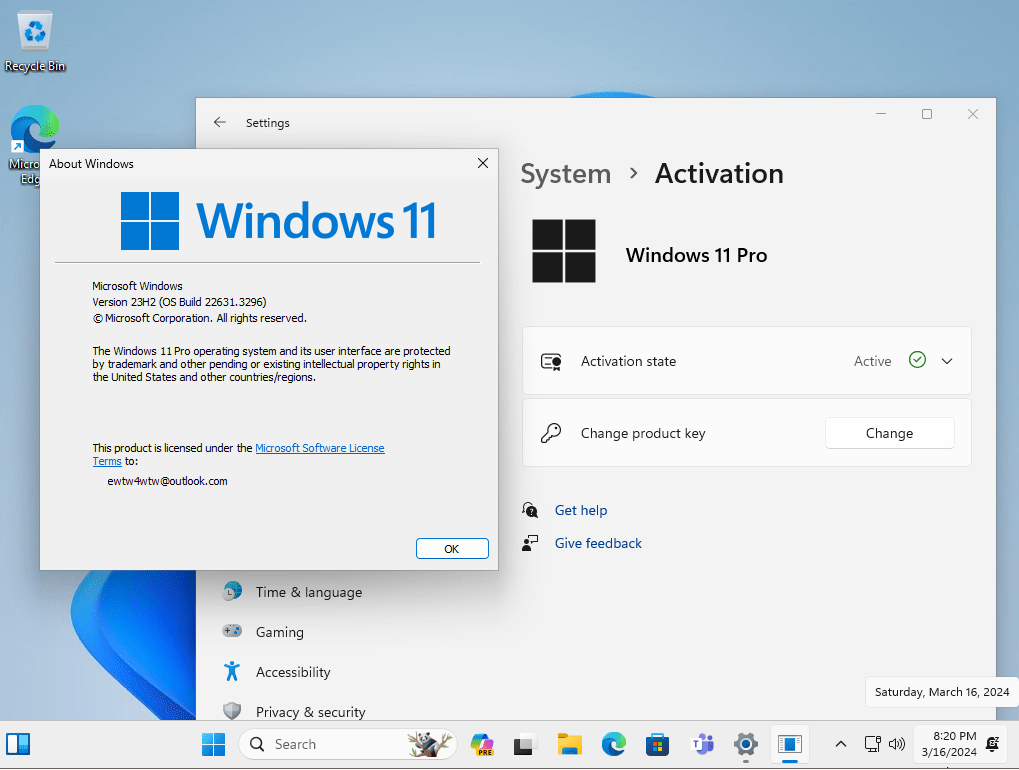Click the volume speaker tray icon
The width and height of the screenshot is (1019, 770).
[897, 744]
